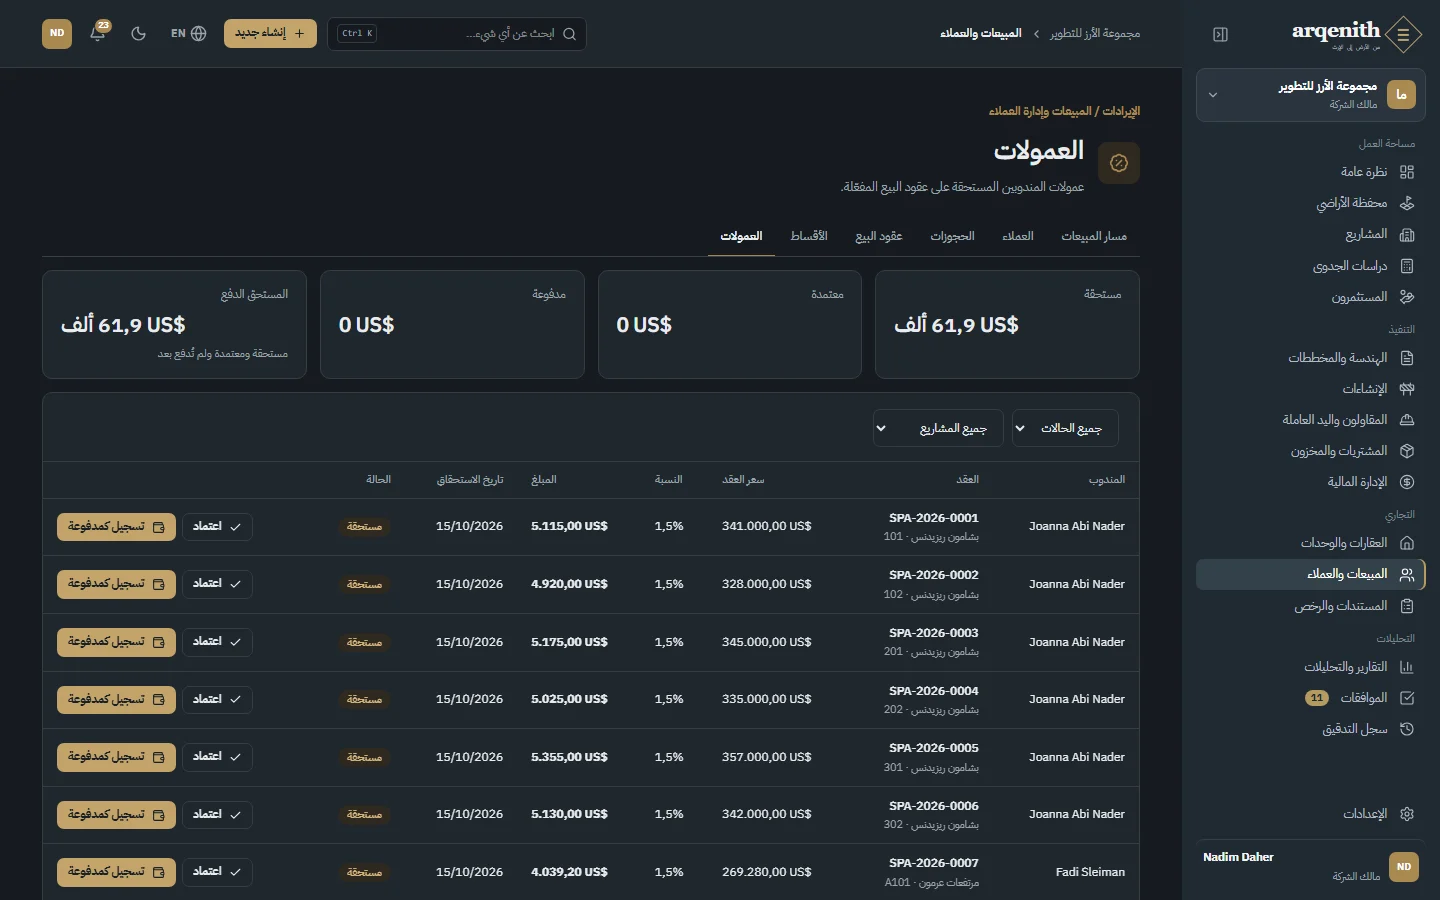This screenshot has height=900, width=1440.
Task: Open المستثمرون sidebar item
Action: click(x=1311, y=297)
